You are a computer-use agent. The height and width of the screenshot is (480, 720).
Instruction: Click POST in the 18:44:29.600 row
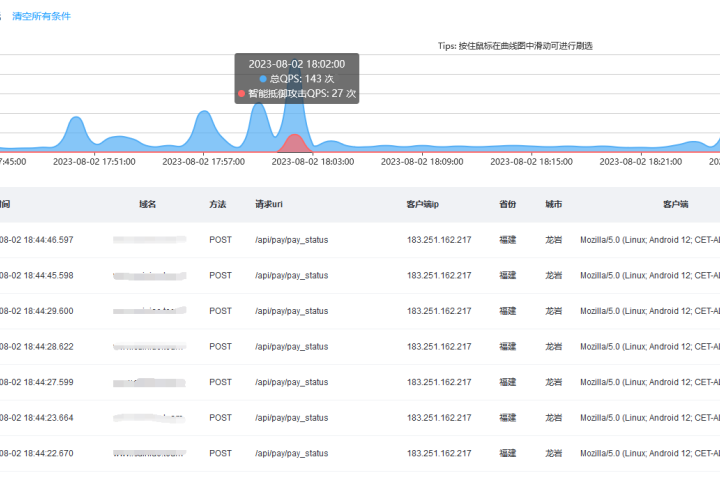tap(220, 311)
